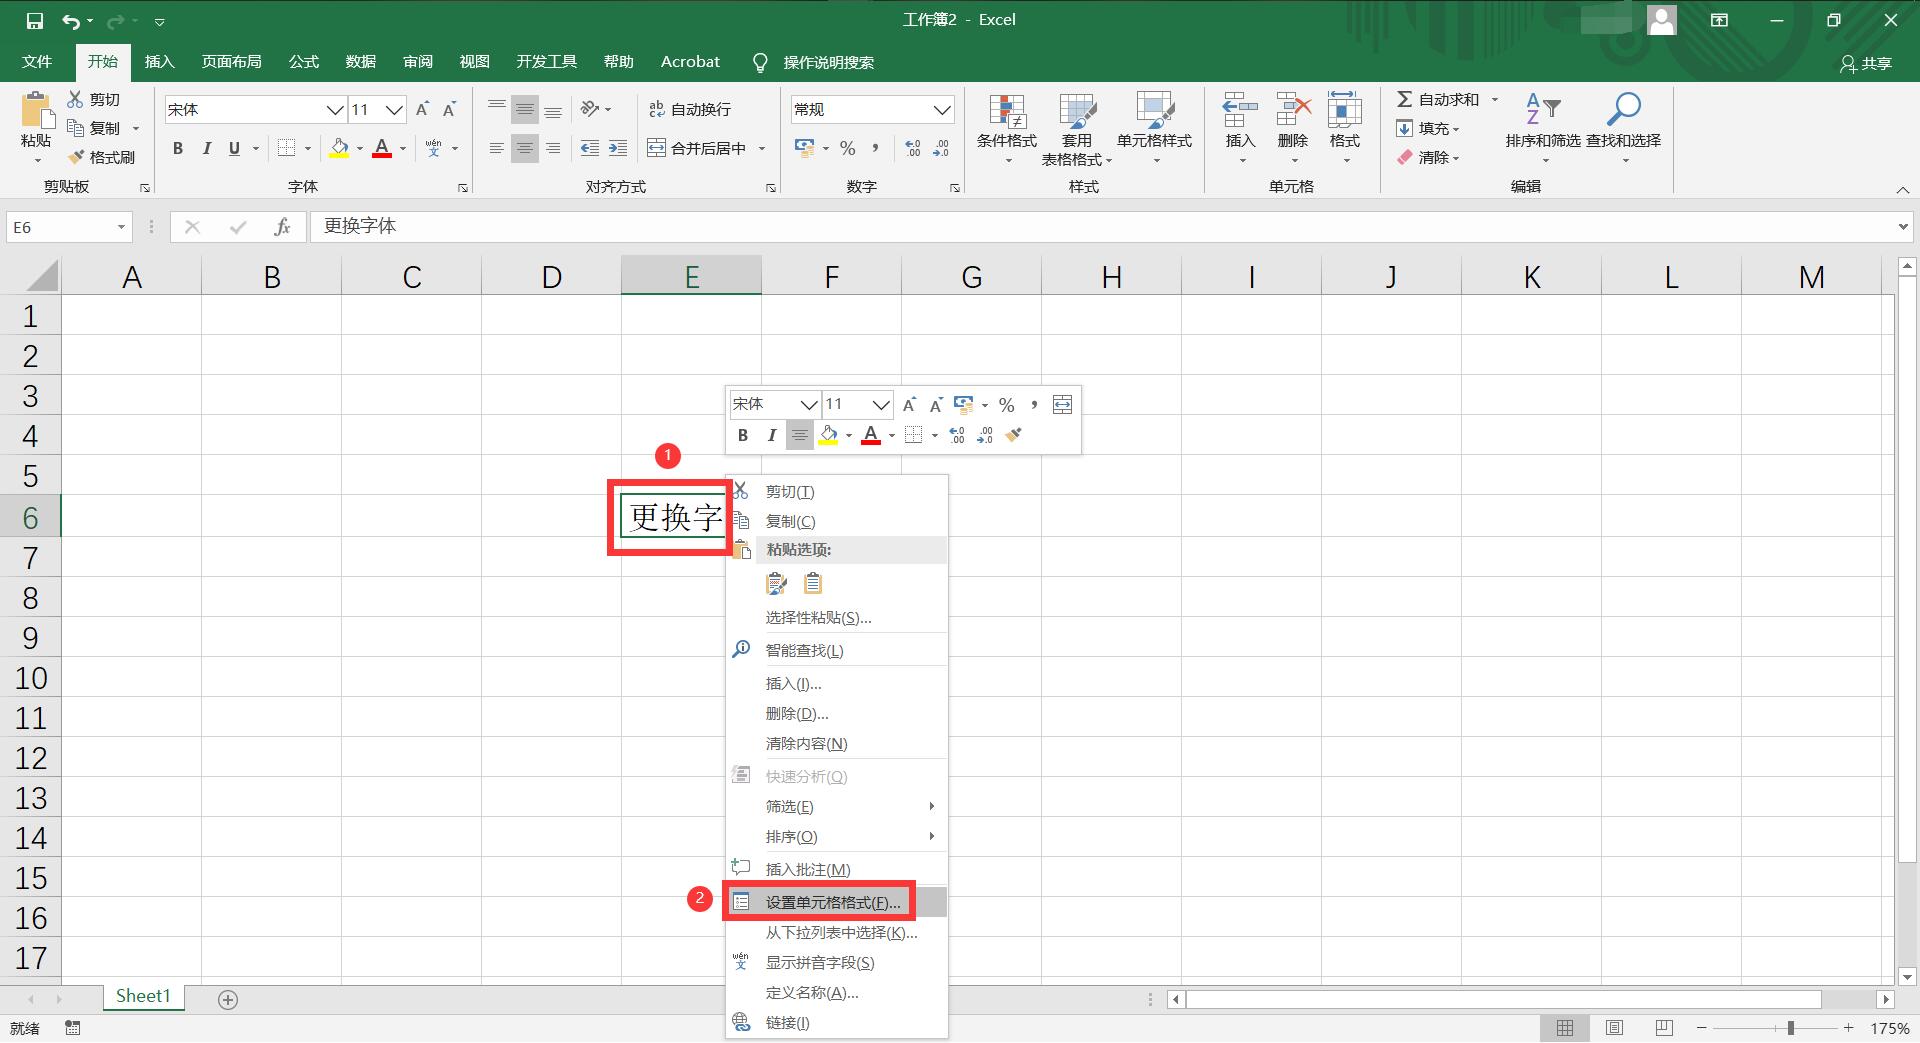This screenshot has width=1920, height=1043.
Task: Click Page Break Preview view icon
Action: (1664, 1028)
